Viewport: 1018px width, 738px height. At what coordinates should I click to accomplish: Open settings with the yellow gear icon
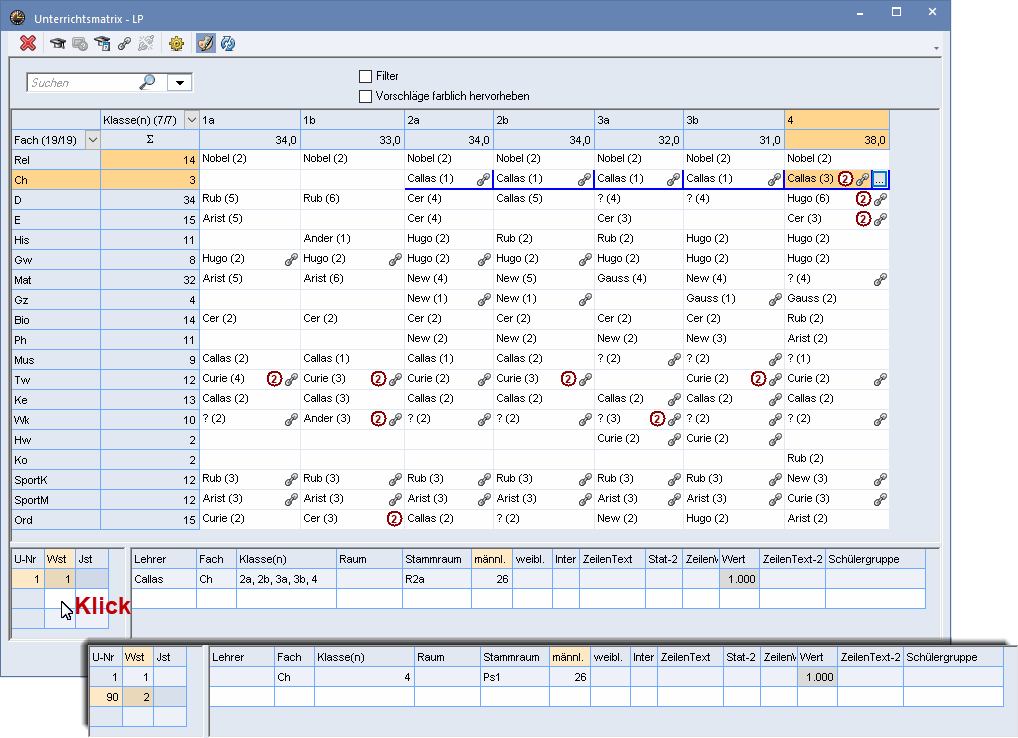coord(176,43)
